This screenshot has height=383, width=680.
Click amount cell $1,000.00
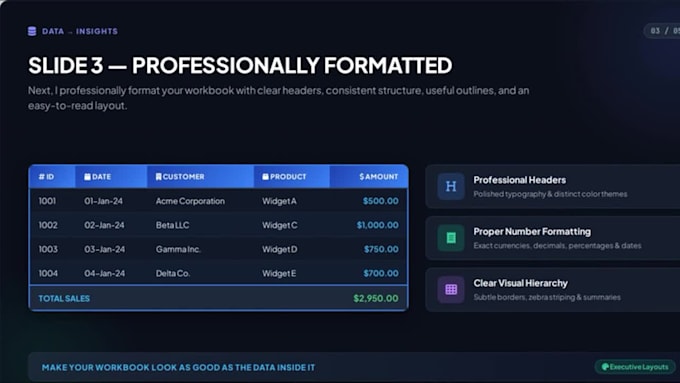(378, 225)
